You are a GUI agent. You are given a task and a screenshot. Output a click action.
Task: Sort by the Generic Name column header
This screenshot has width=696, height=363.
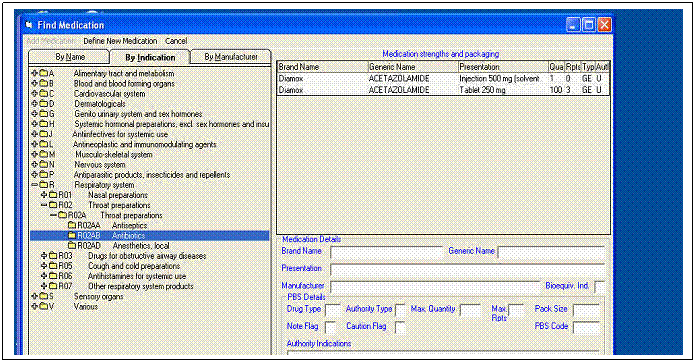click(413, 67)
